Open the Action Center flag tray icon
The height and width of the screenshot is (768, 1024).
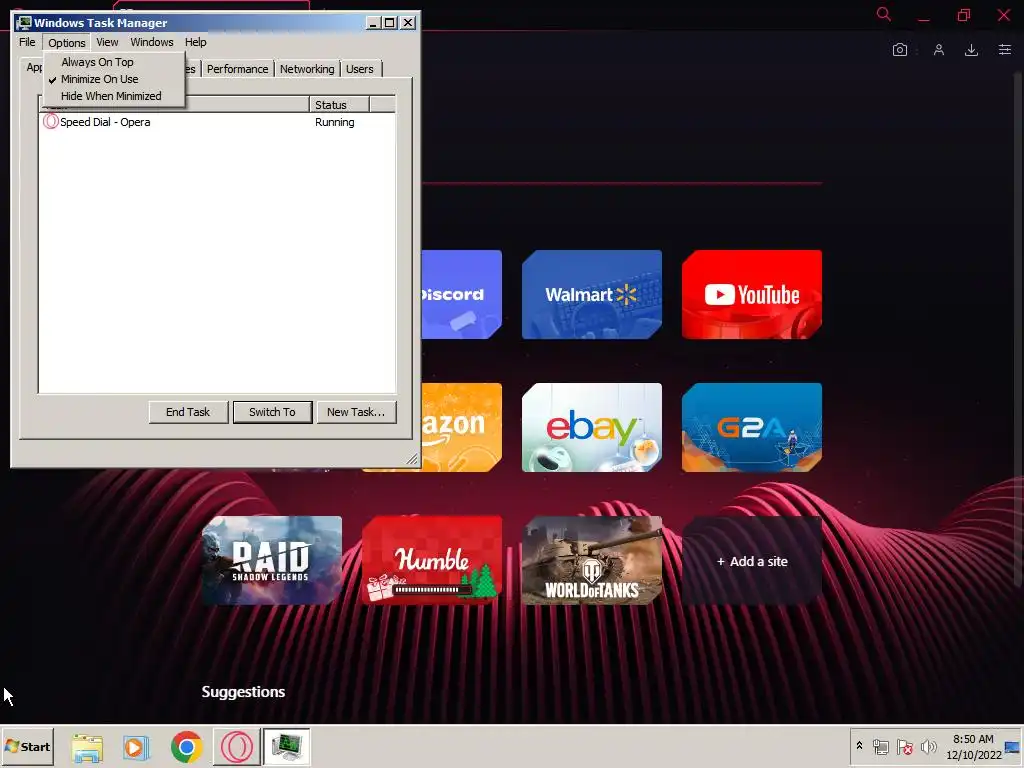pos(904,746)
